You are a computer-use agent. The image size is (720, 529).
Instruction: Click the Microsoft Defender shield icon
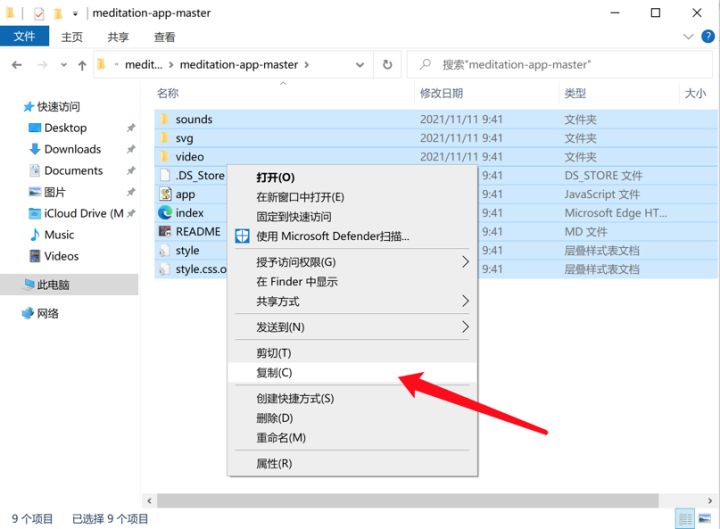pyautogui.click(x=241, y=237)
